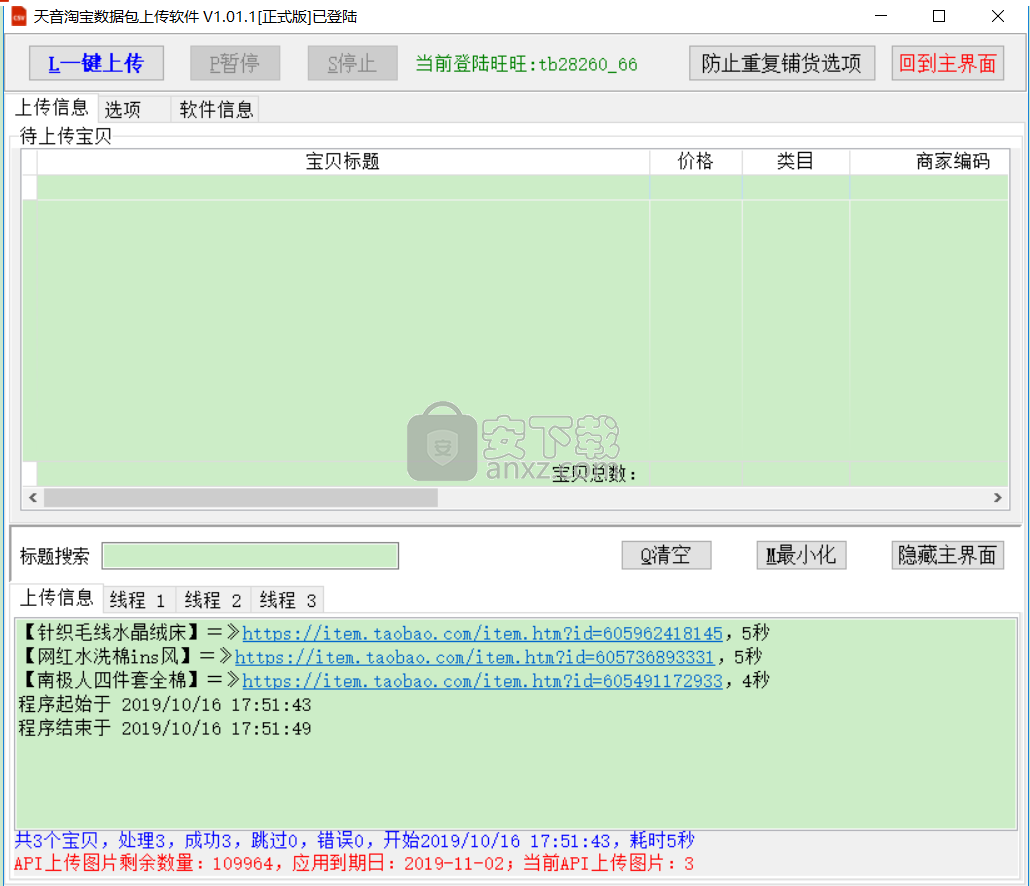Click the P暂停 pause button
This screenshot has width=1030, height=886.
pos(235,63)
